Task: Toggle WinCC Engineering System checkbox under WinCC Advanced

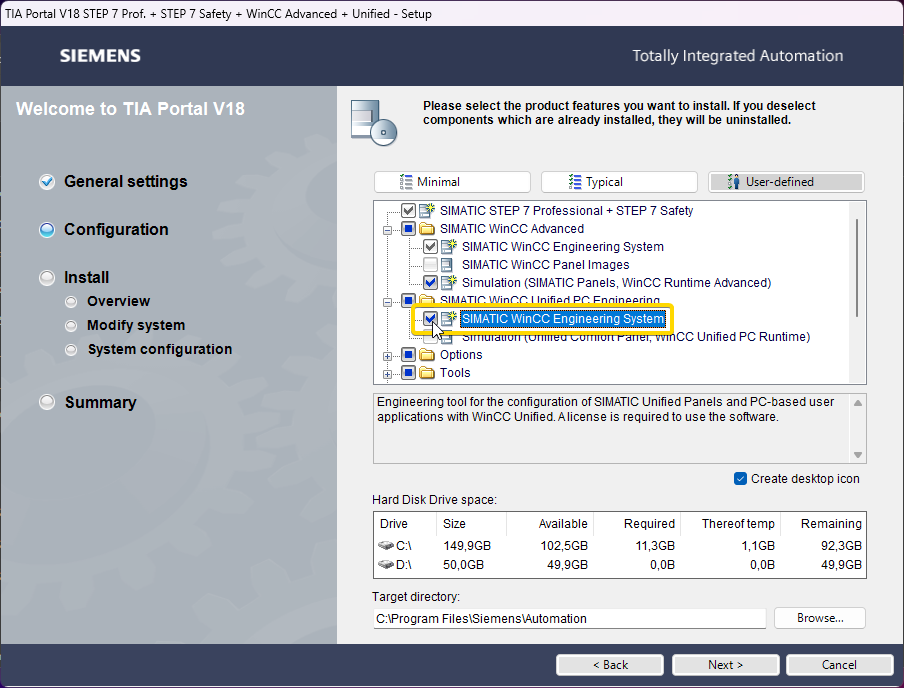Action: pos(430,247)
